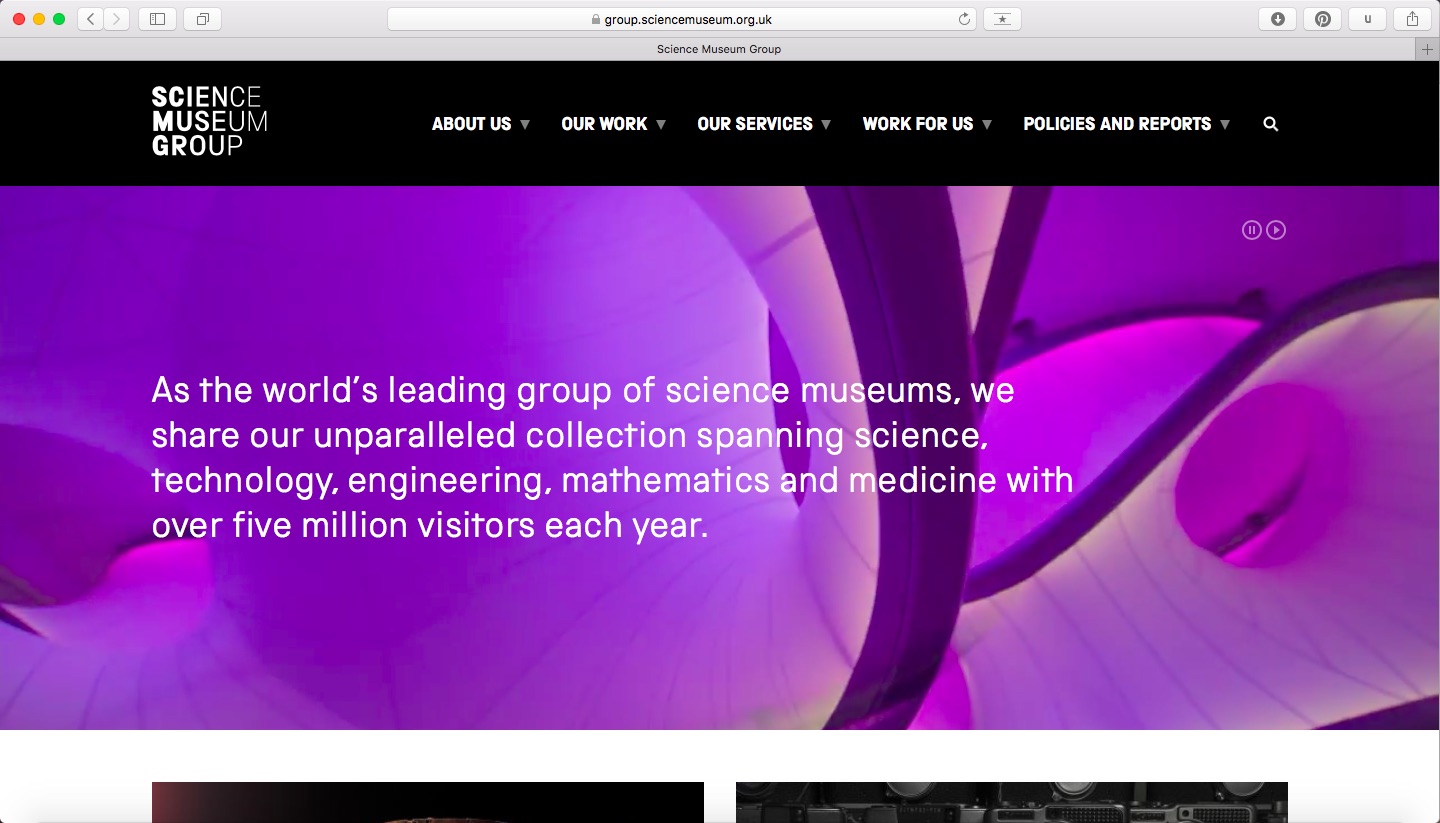The height and width of the screenshot is (823, 1440).
Task: Click the Share icon in Safari's toolbar
Action: pos(1411,18)
